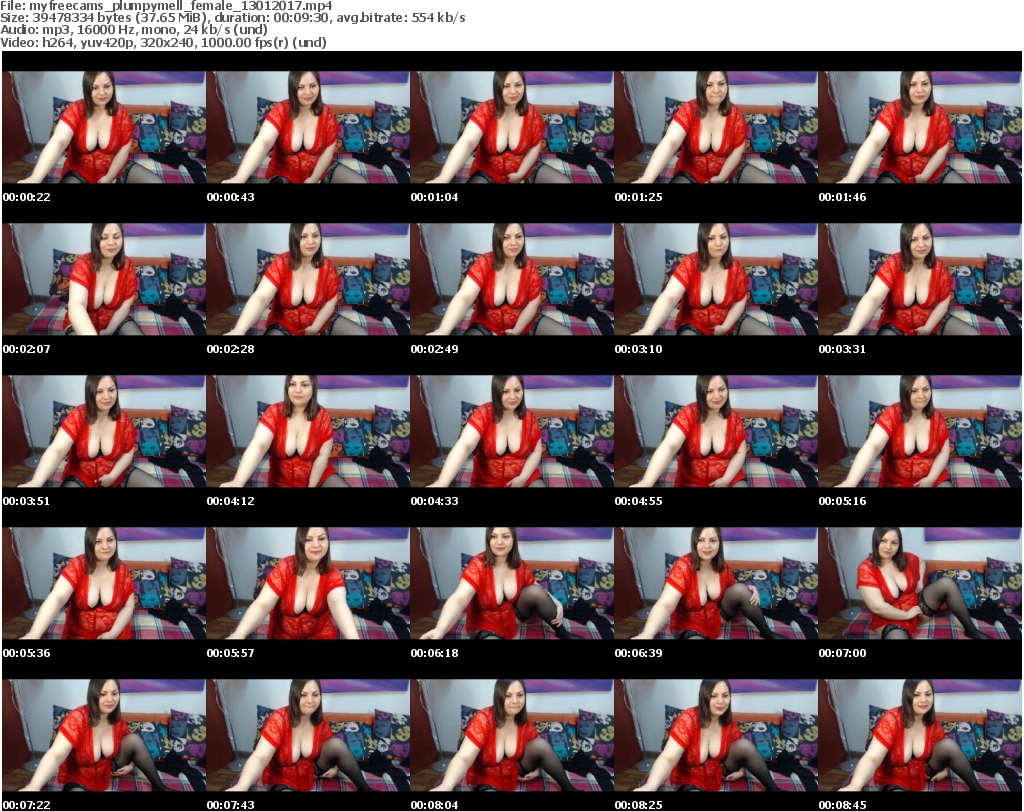Select the thumbnail frame at 00:01:04
Viewport: 1024px width, 811px height.
tap(512, 127)
